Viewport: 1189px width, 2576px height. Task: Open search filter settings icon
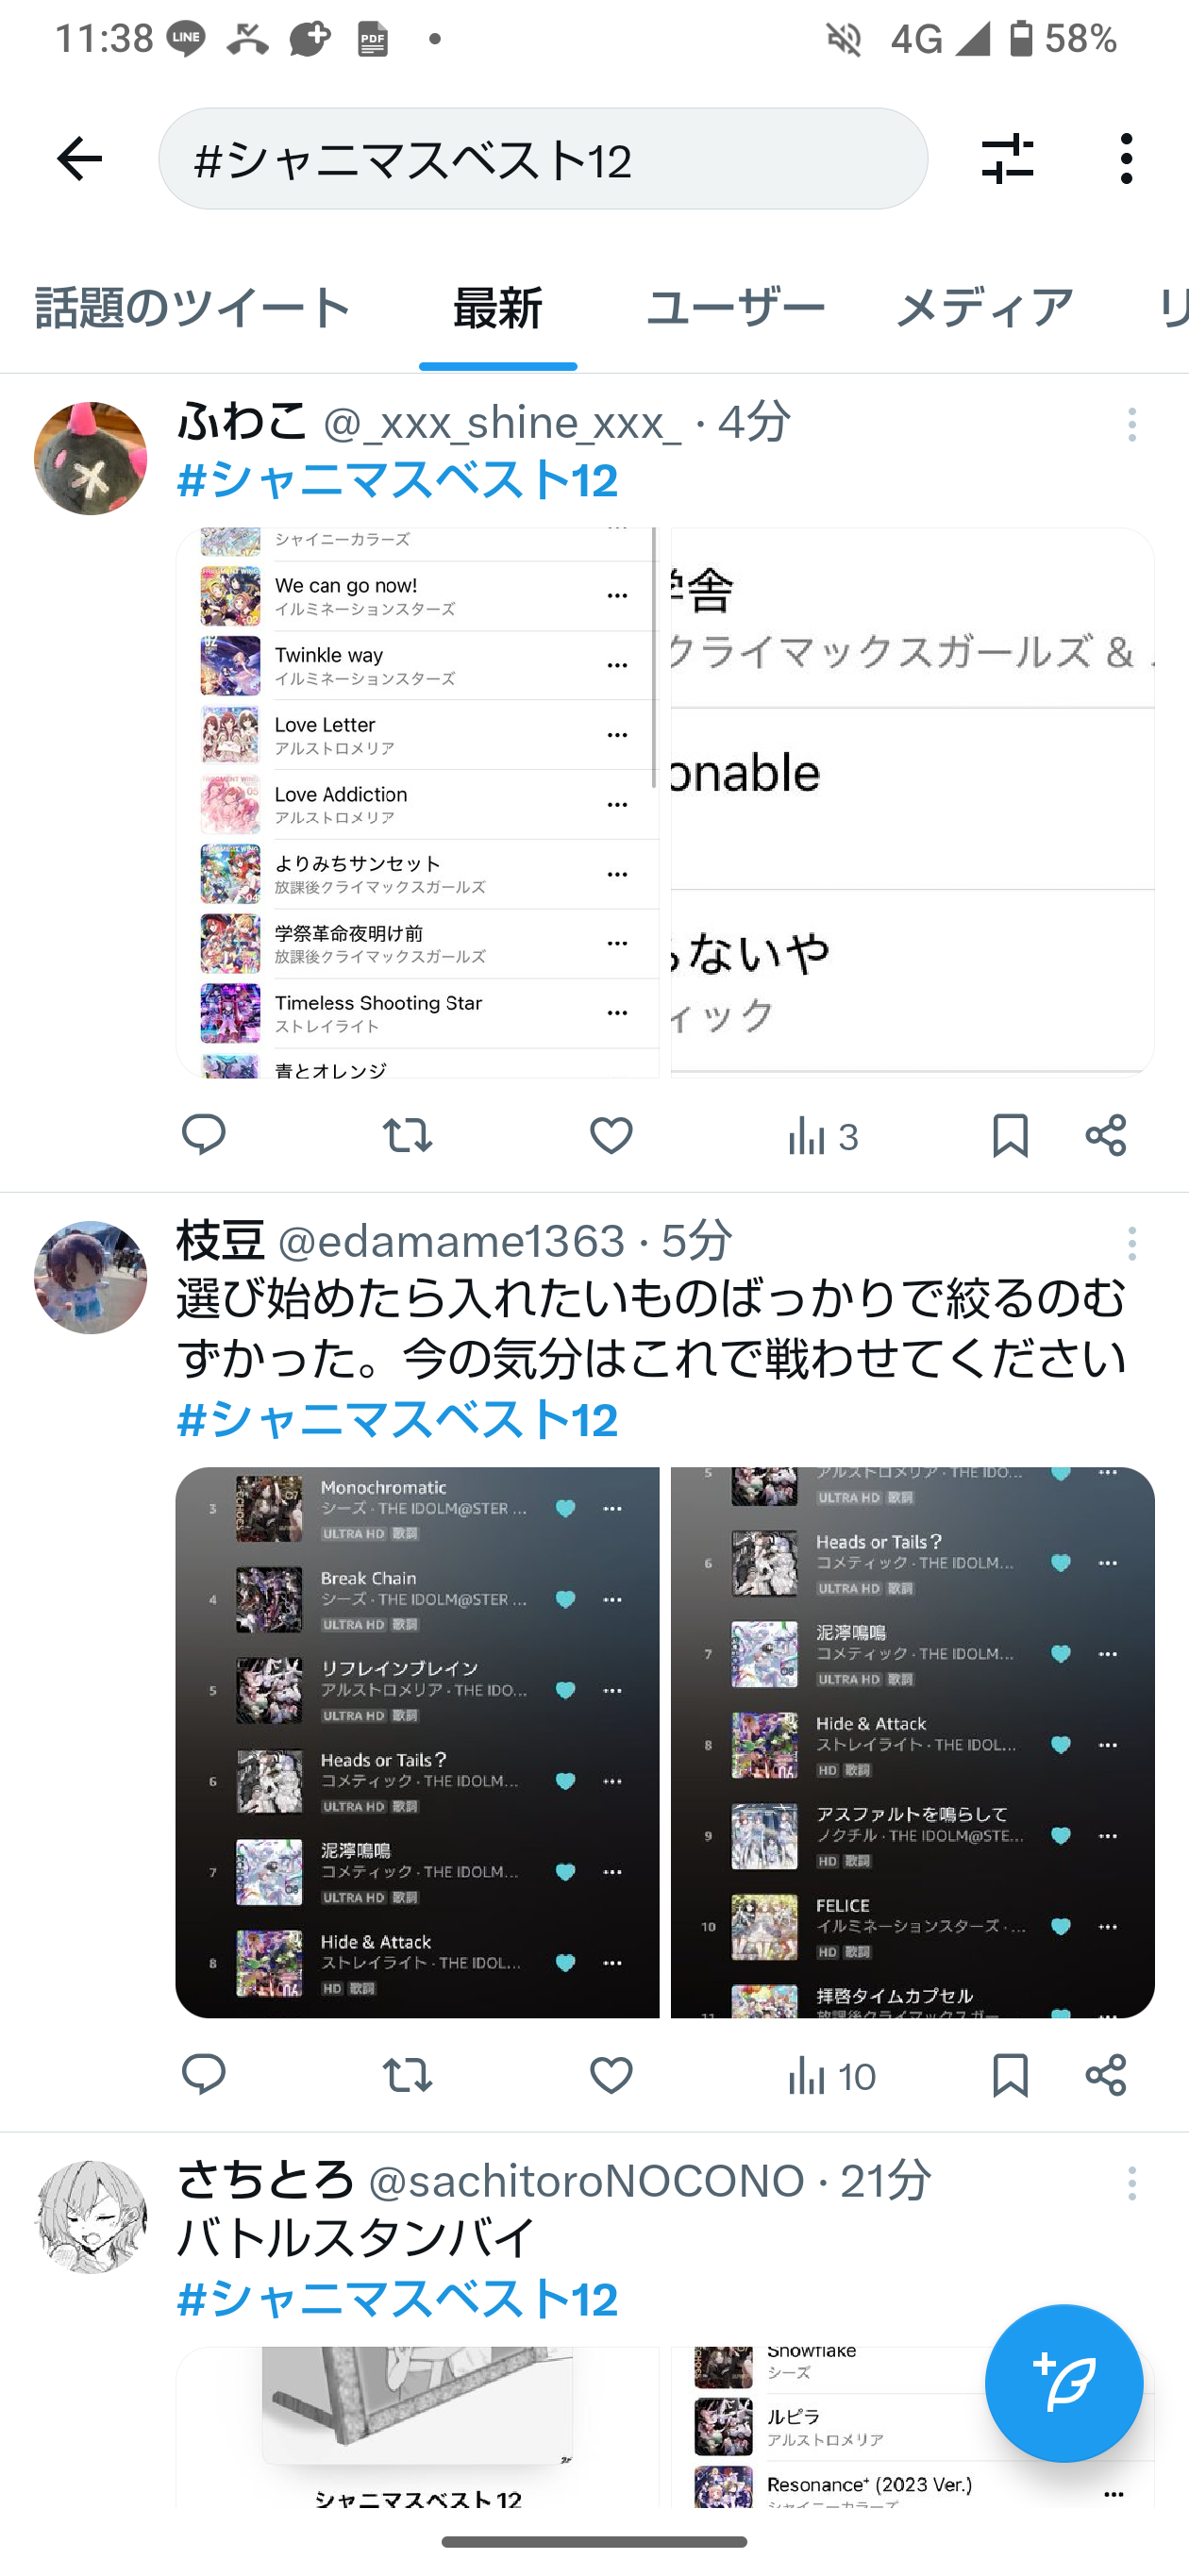coord(1007,159)
